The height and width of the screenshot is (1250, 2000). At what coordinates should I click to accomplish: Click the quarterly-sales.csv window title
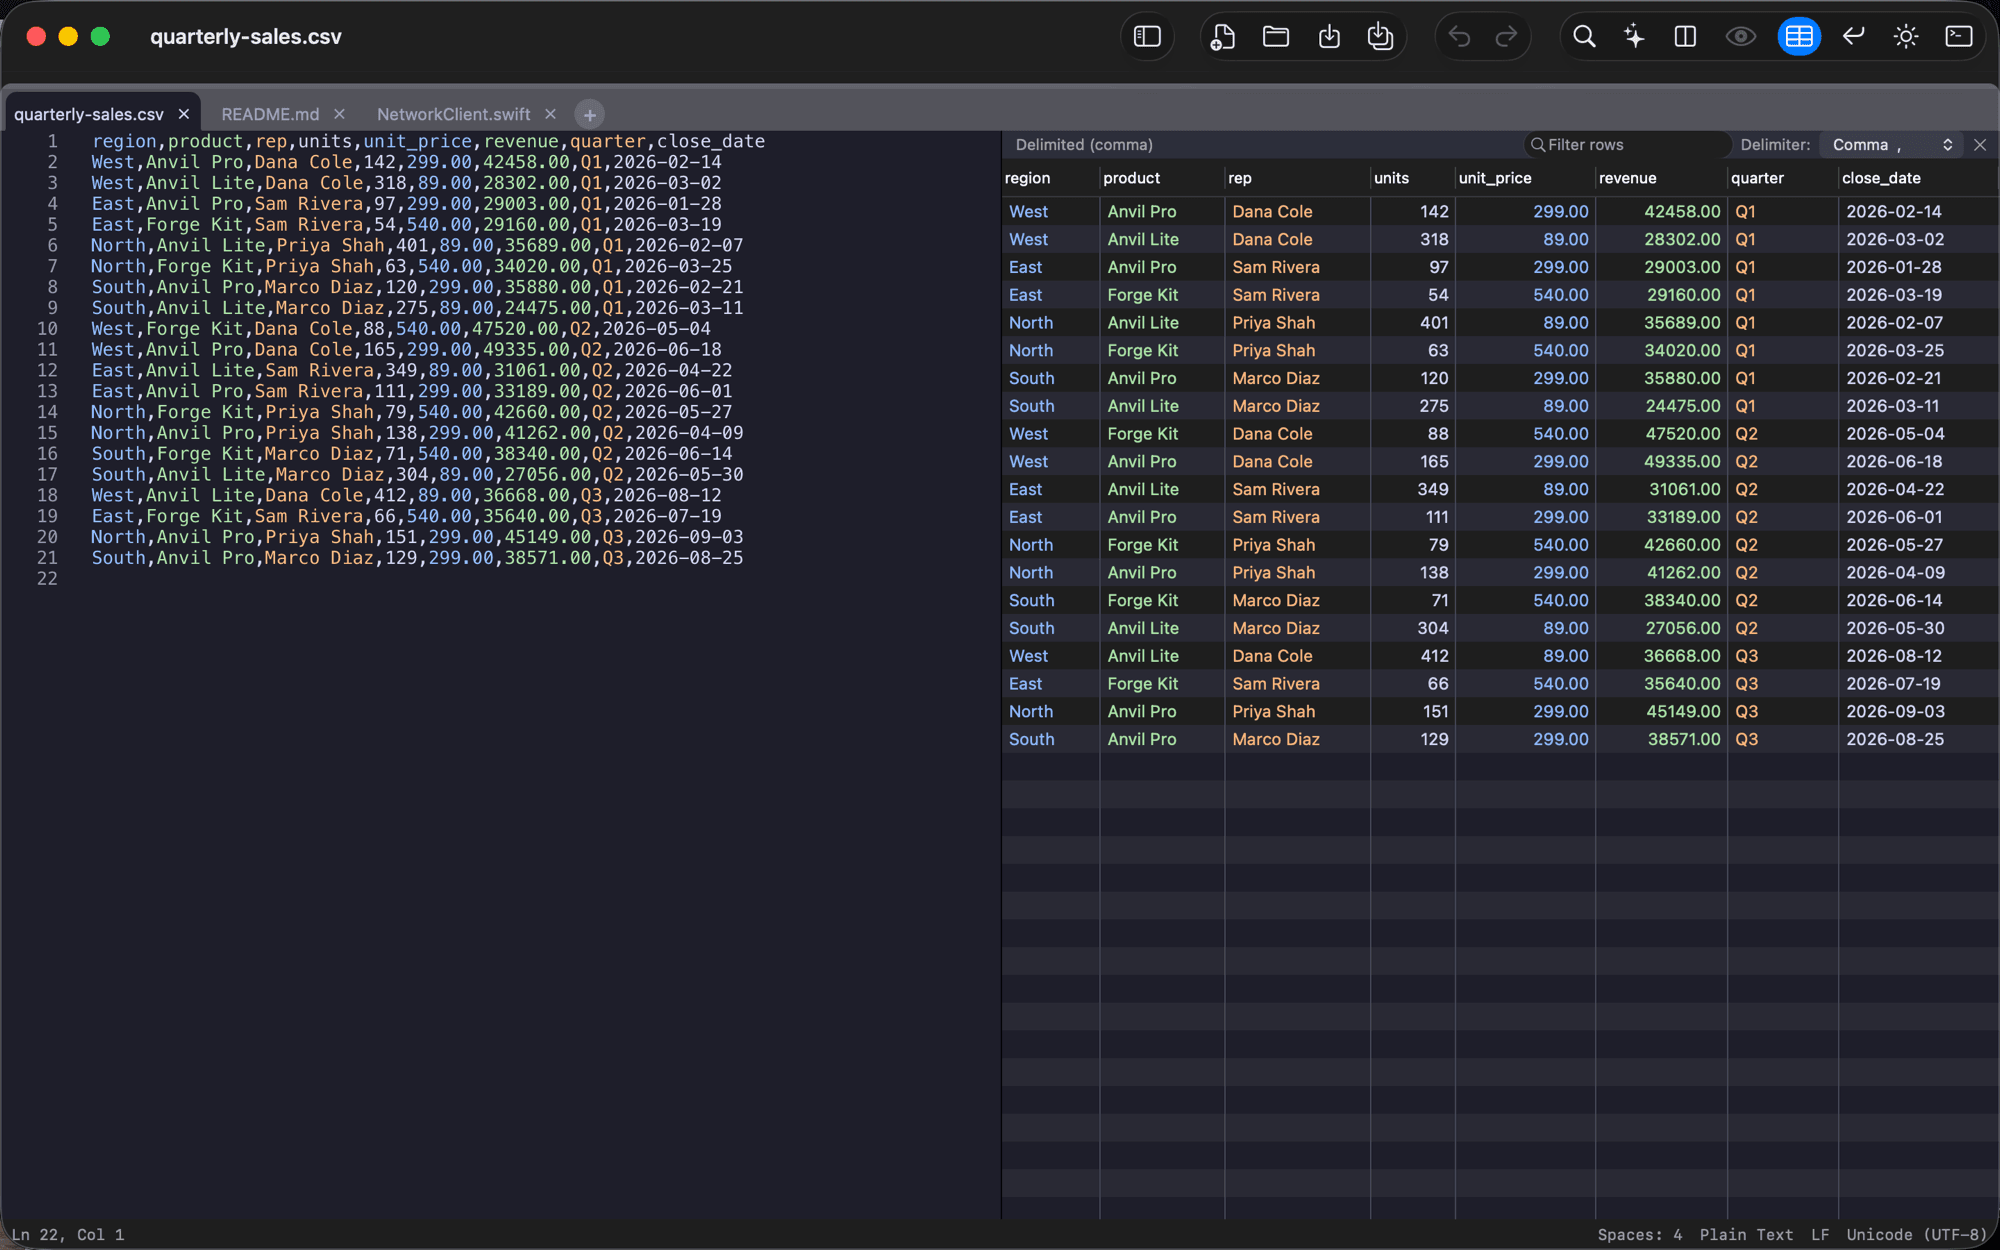click(x=246, y=37)
